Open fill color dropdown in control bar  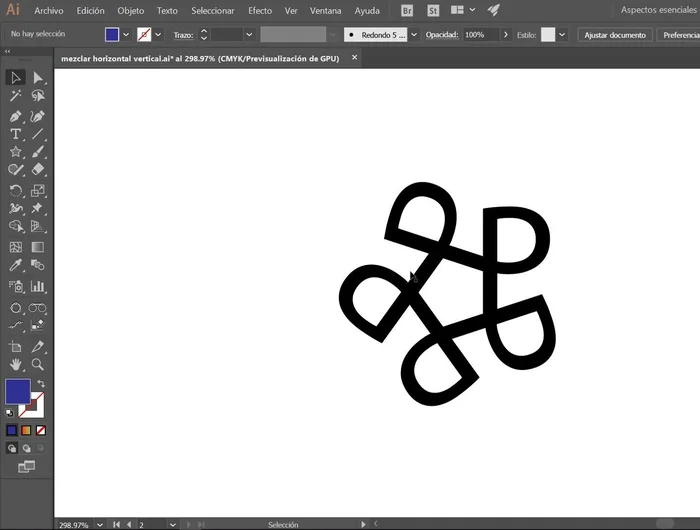pos(126,35)
